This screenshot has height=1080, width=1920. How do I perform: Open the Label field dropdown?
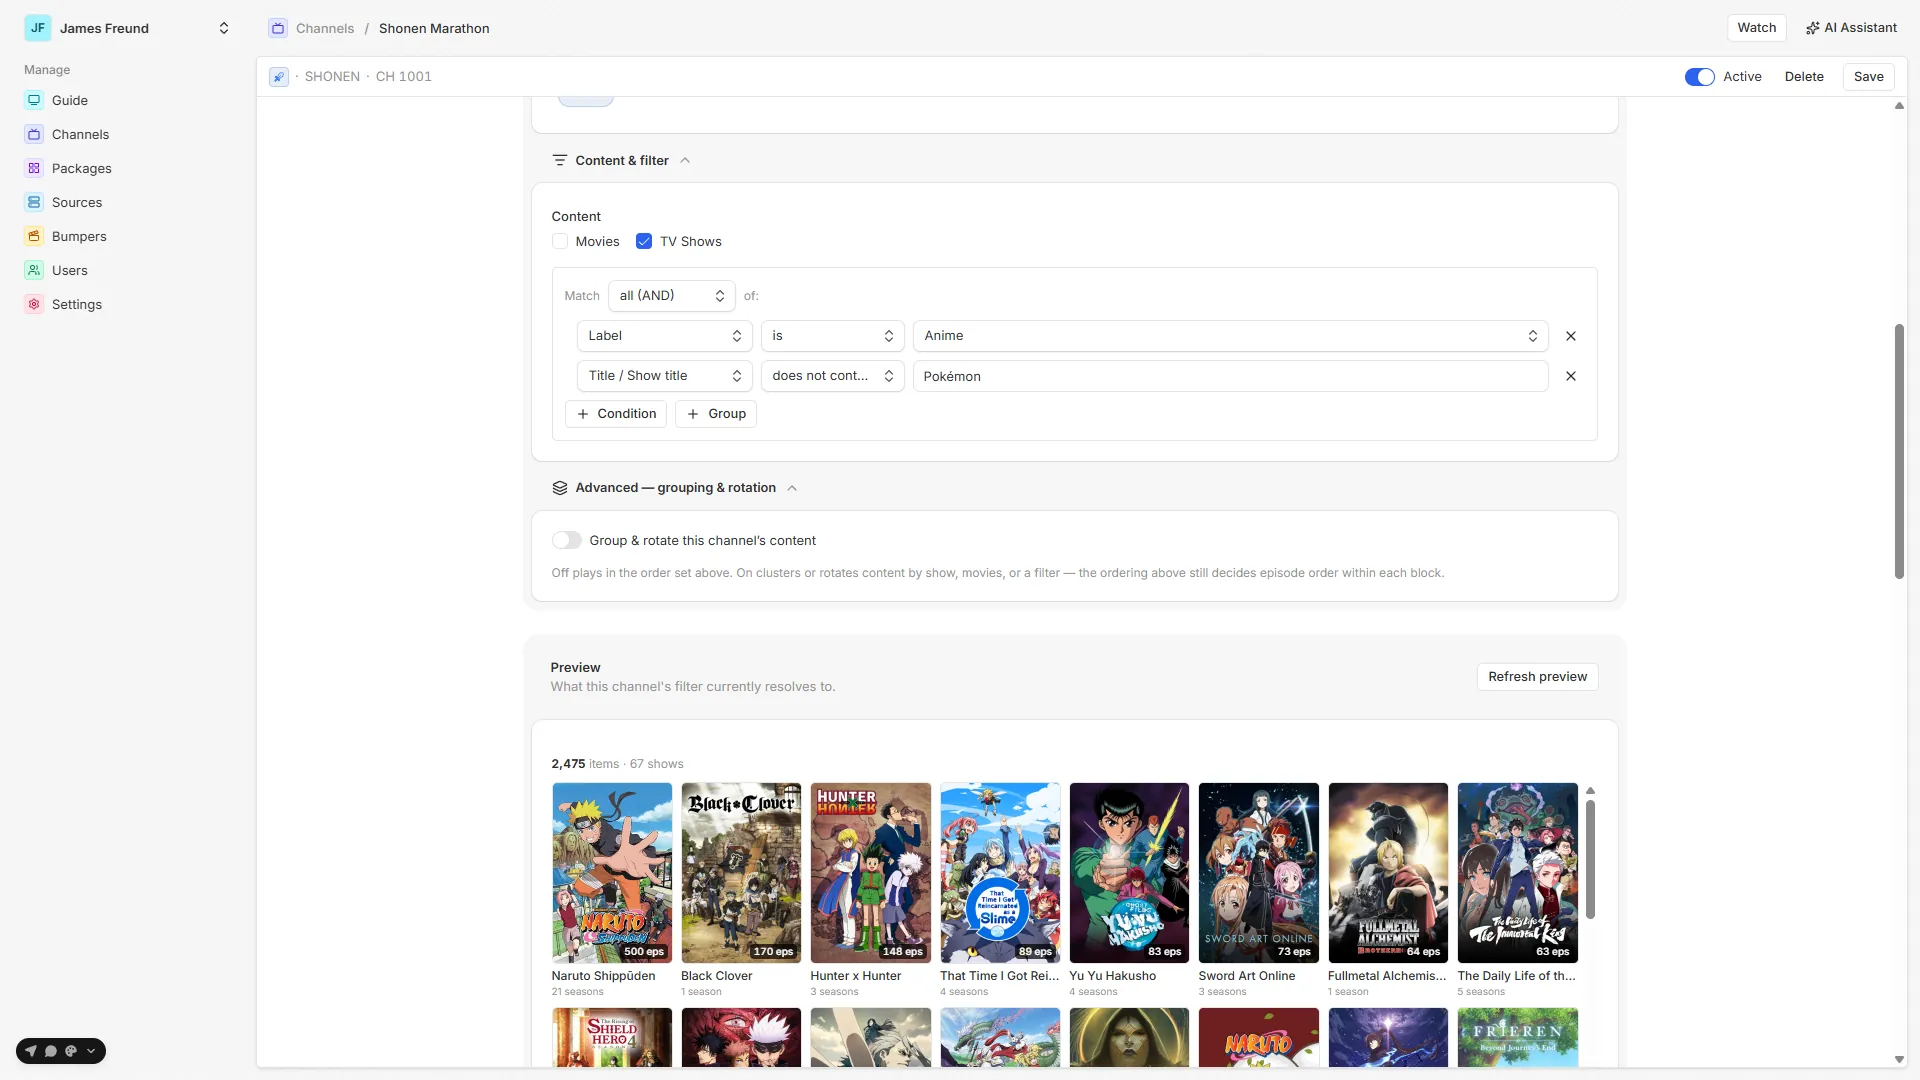[665, 336]
